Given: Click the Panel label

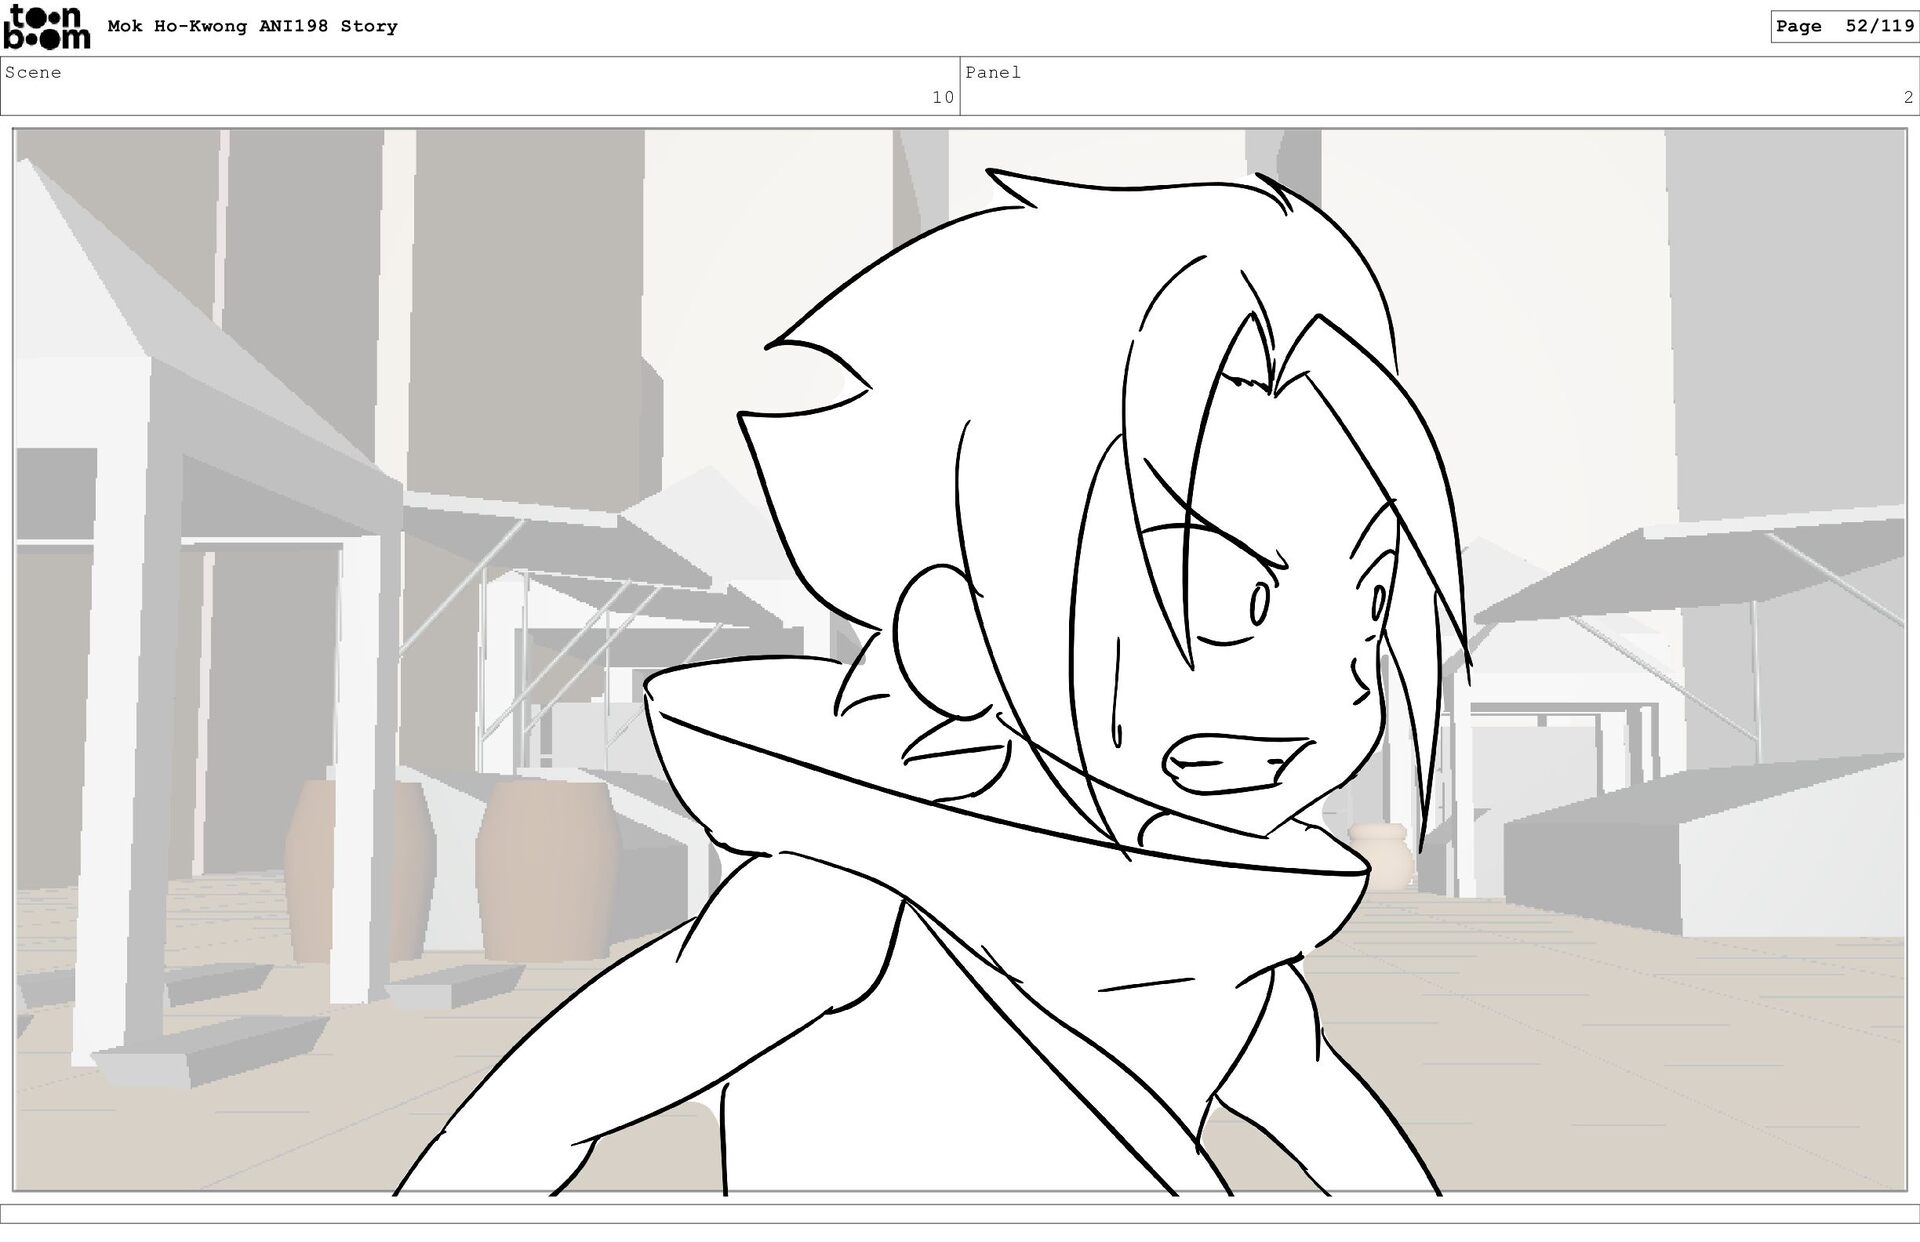Looking at the screenshot, I should pos(992,73).
